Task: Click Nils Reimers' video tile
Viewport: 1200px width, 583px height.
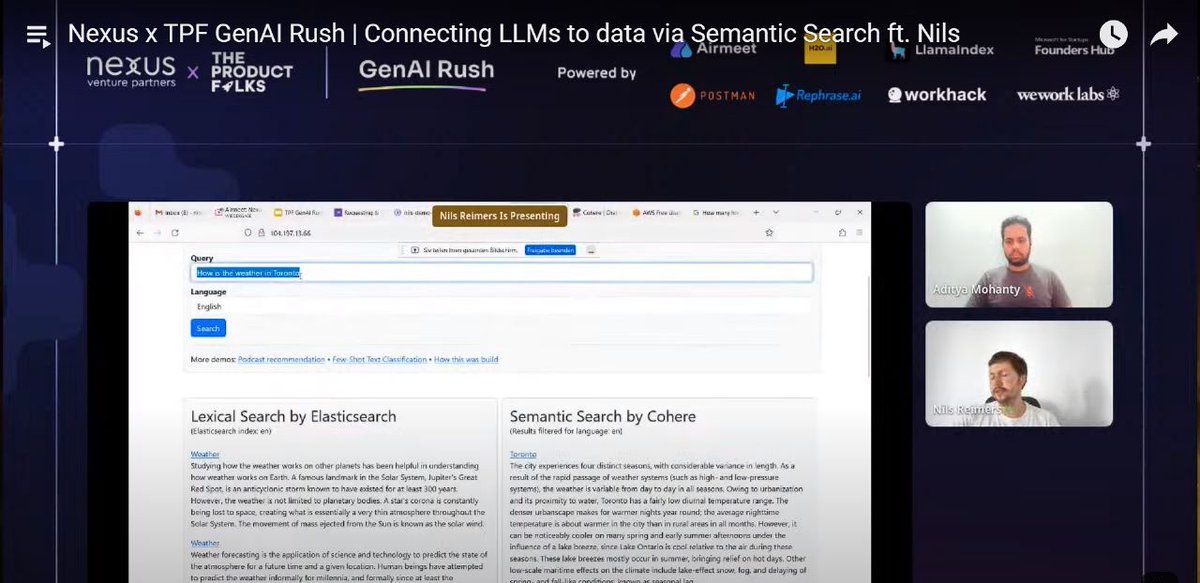Action: (x=1018, y=373)
